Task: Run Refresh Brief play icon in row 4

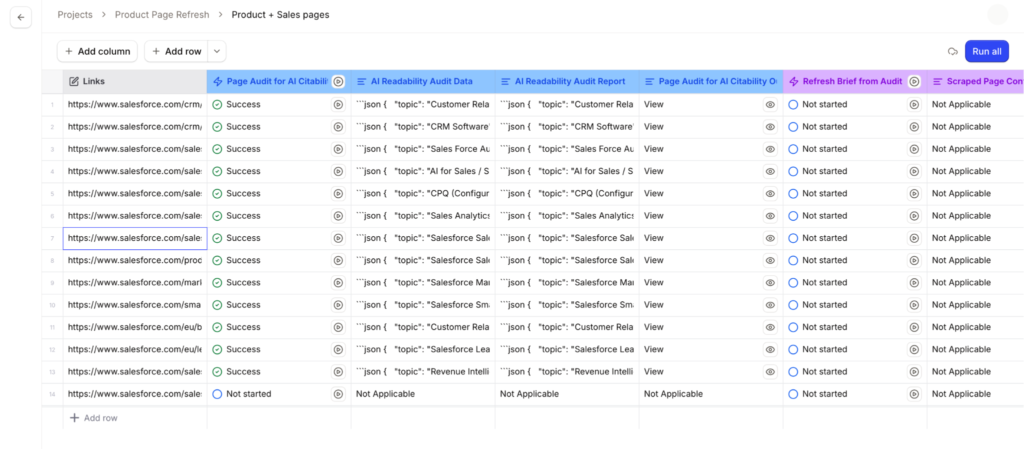Action: click(x=914, y=171)
